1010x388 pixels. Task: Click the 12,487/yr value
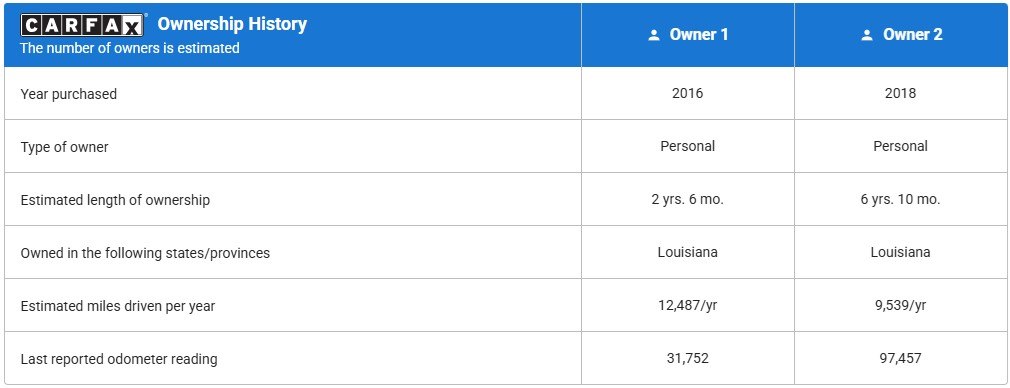[x=687, y=305]
